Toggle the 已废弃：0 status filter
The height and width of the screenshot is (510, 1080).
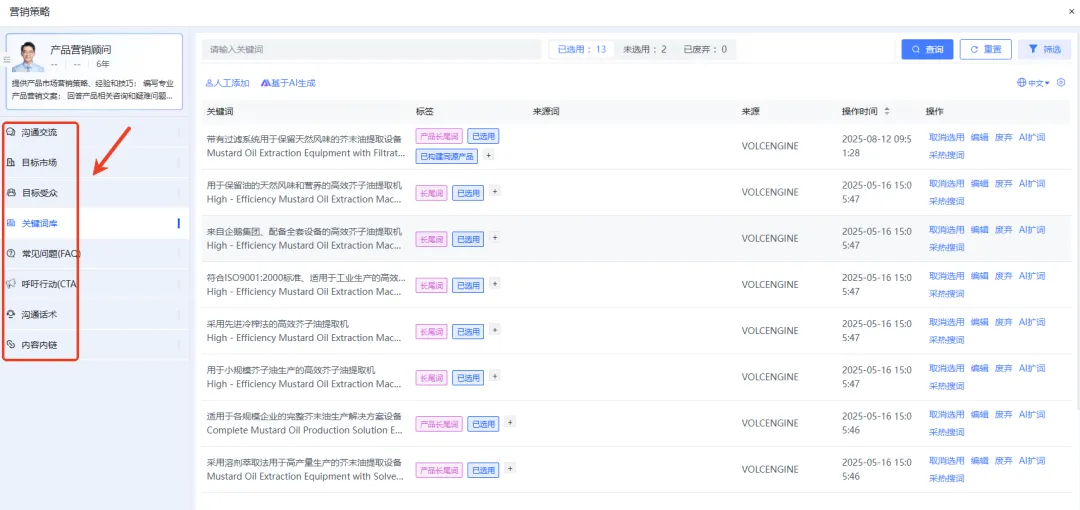tap(704, 49)
